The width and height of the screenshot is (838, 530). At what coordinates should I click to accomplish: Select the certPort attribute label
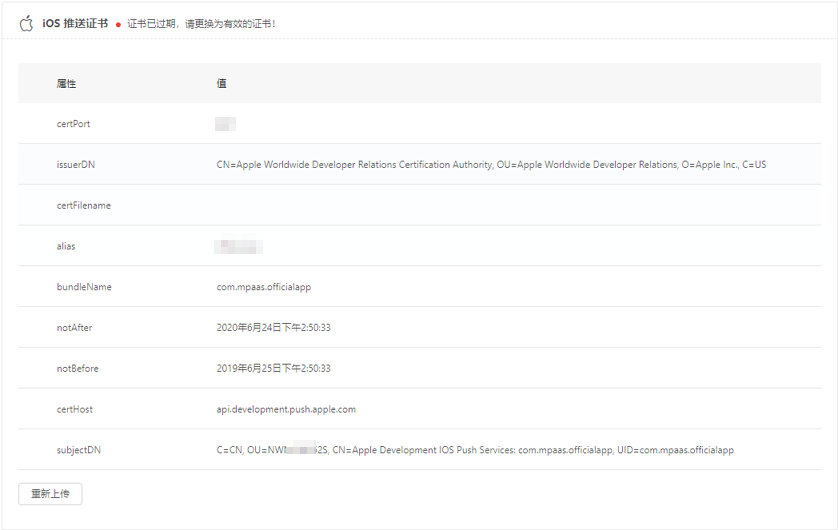coord(73,124)
